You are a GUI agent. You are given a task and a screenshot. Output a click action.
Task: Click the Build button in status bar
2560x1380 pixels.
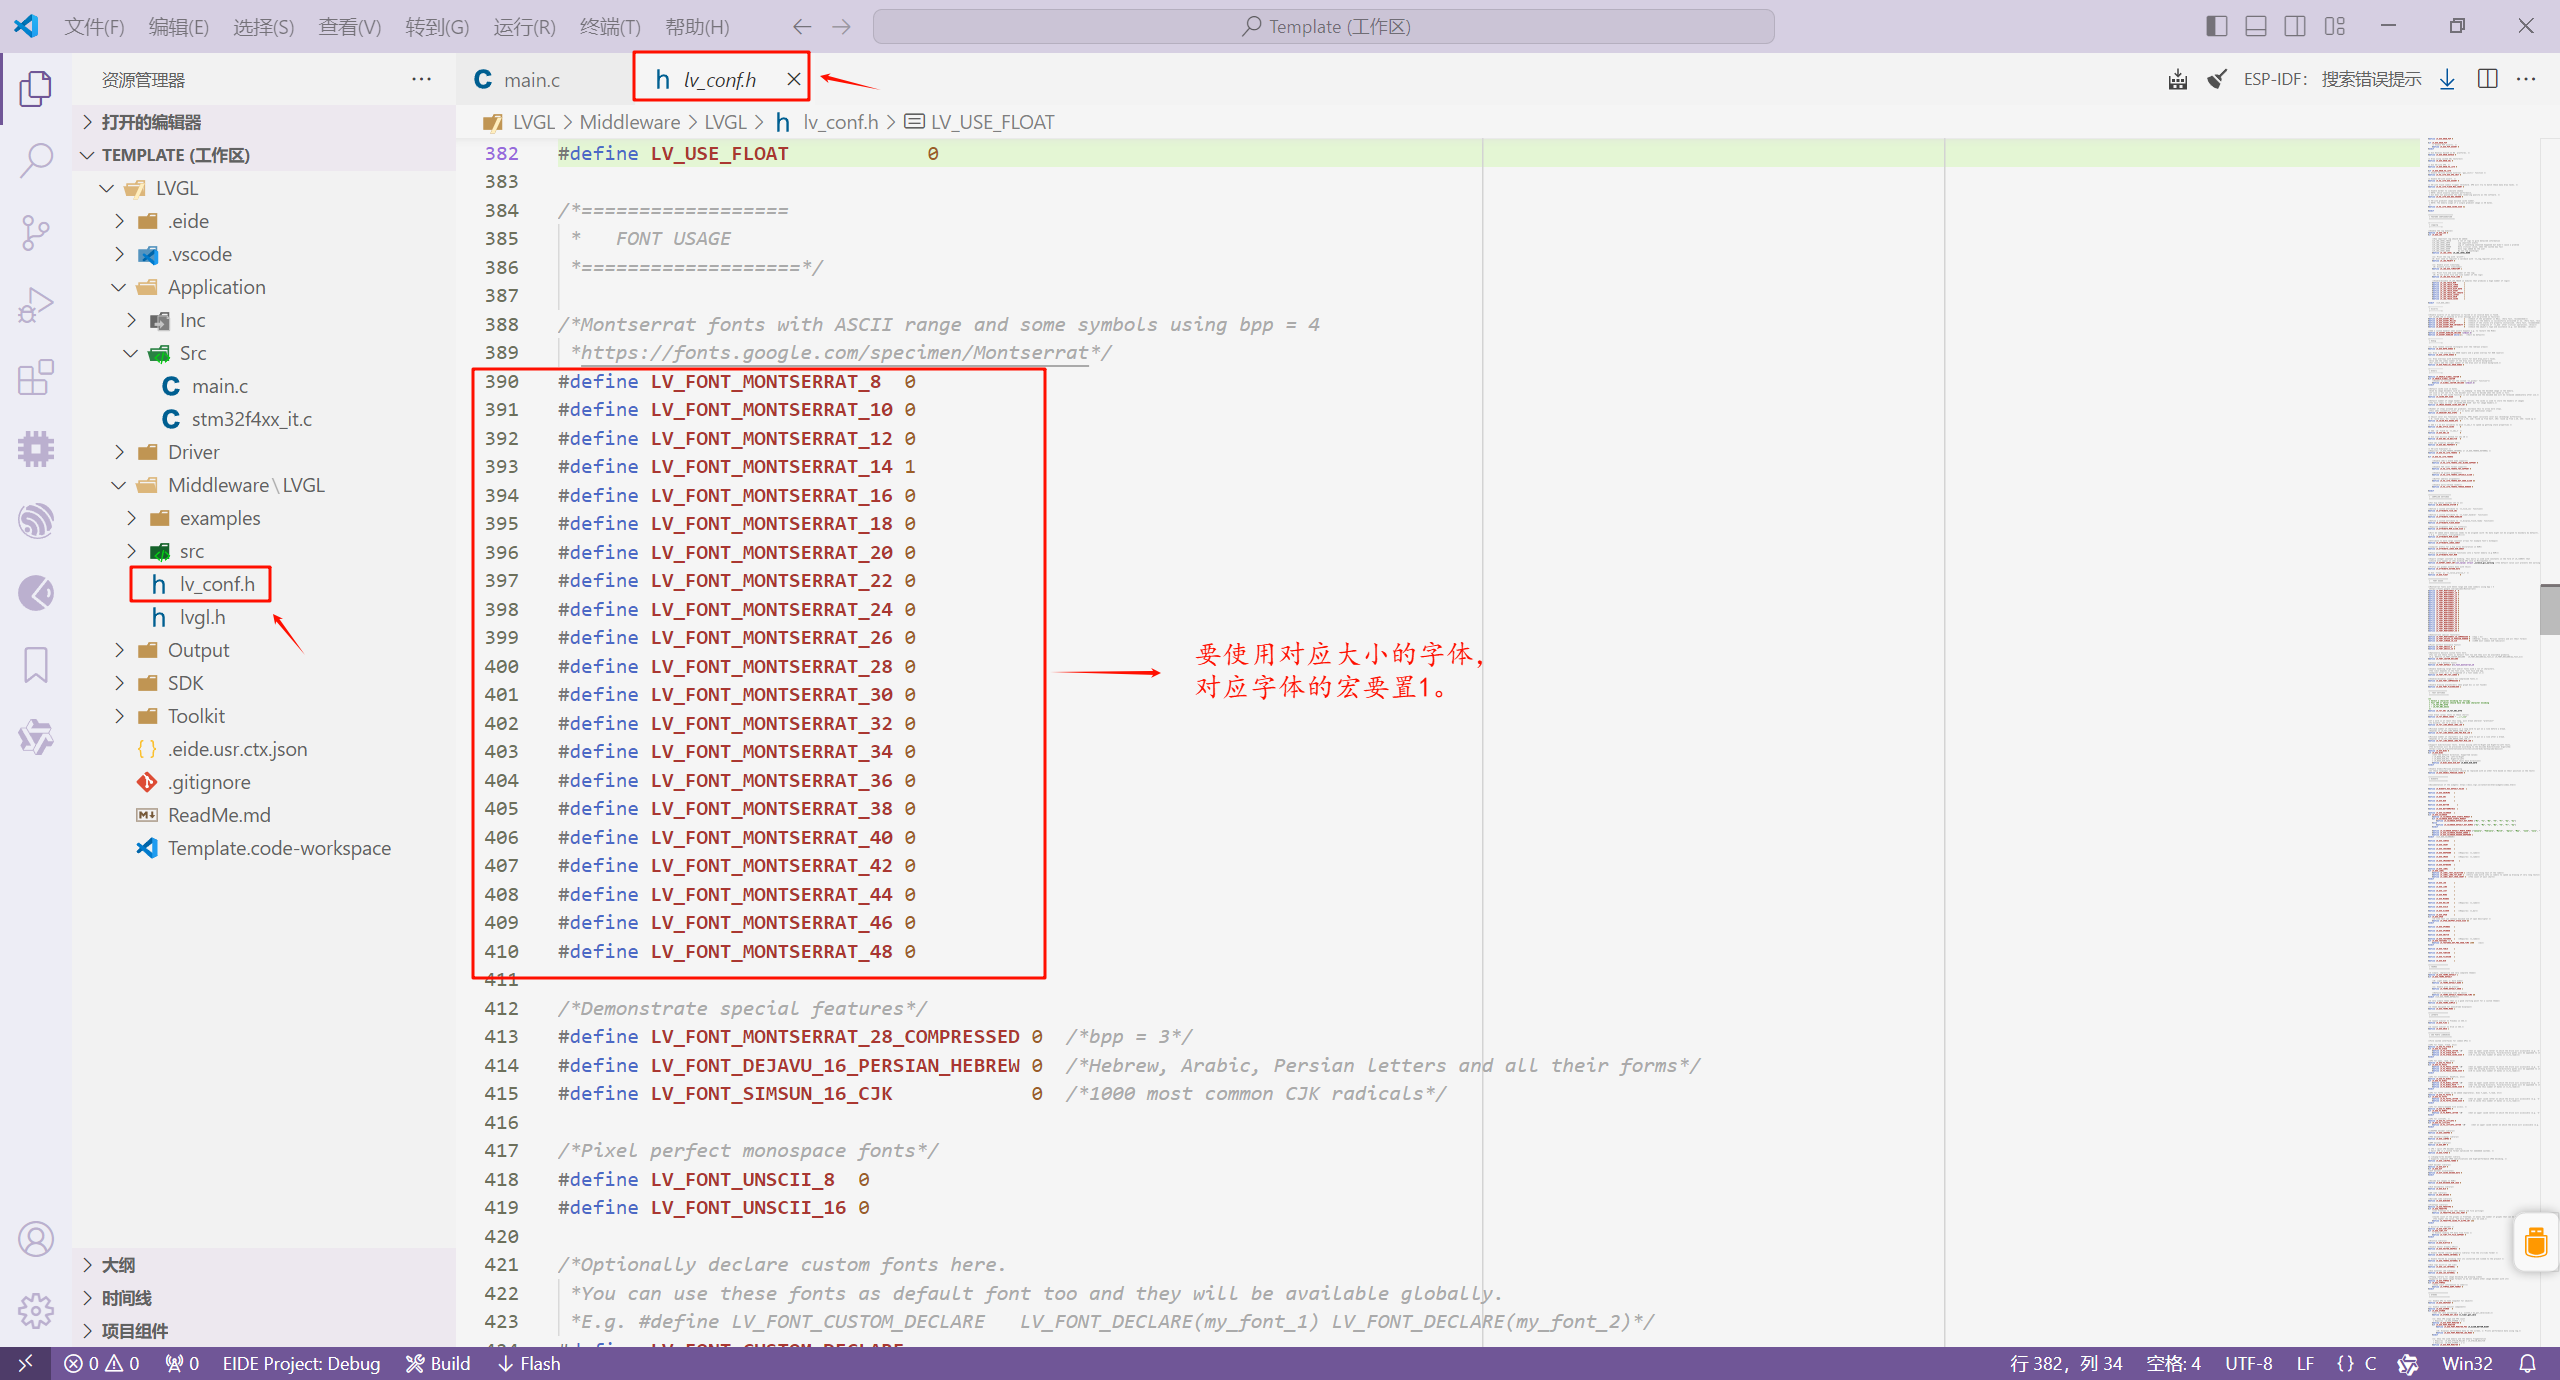[438, 1363]
